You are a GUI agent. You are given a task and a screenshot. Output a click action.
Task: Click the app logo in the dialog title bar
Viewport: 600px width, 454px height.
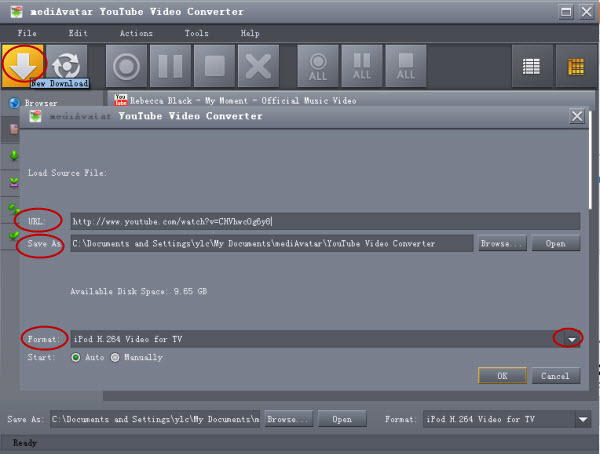(x=35, y=116)
